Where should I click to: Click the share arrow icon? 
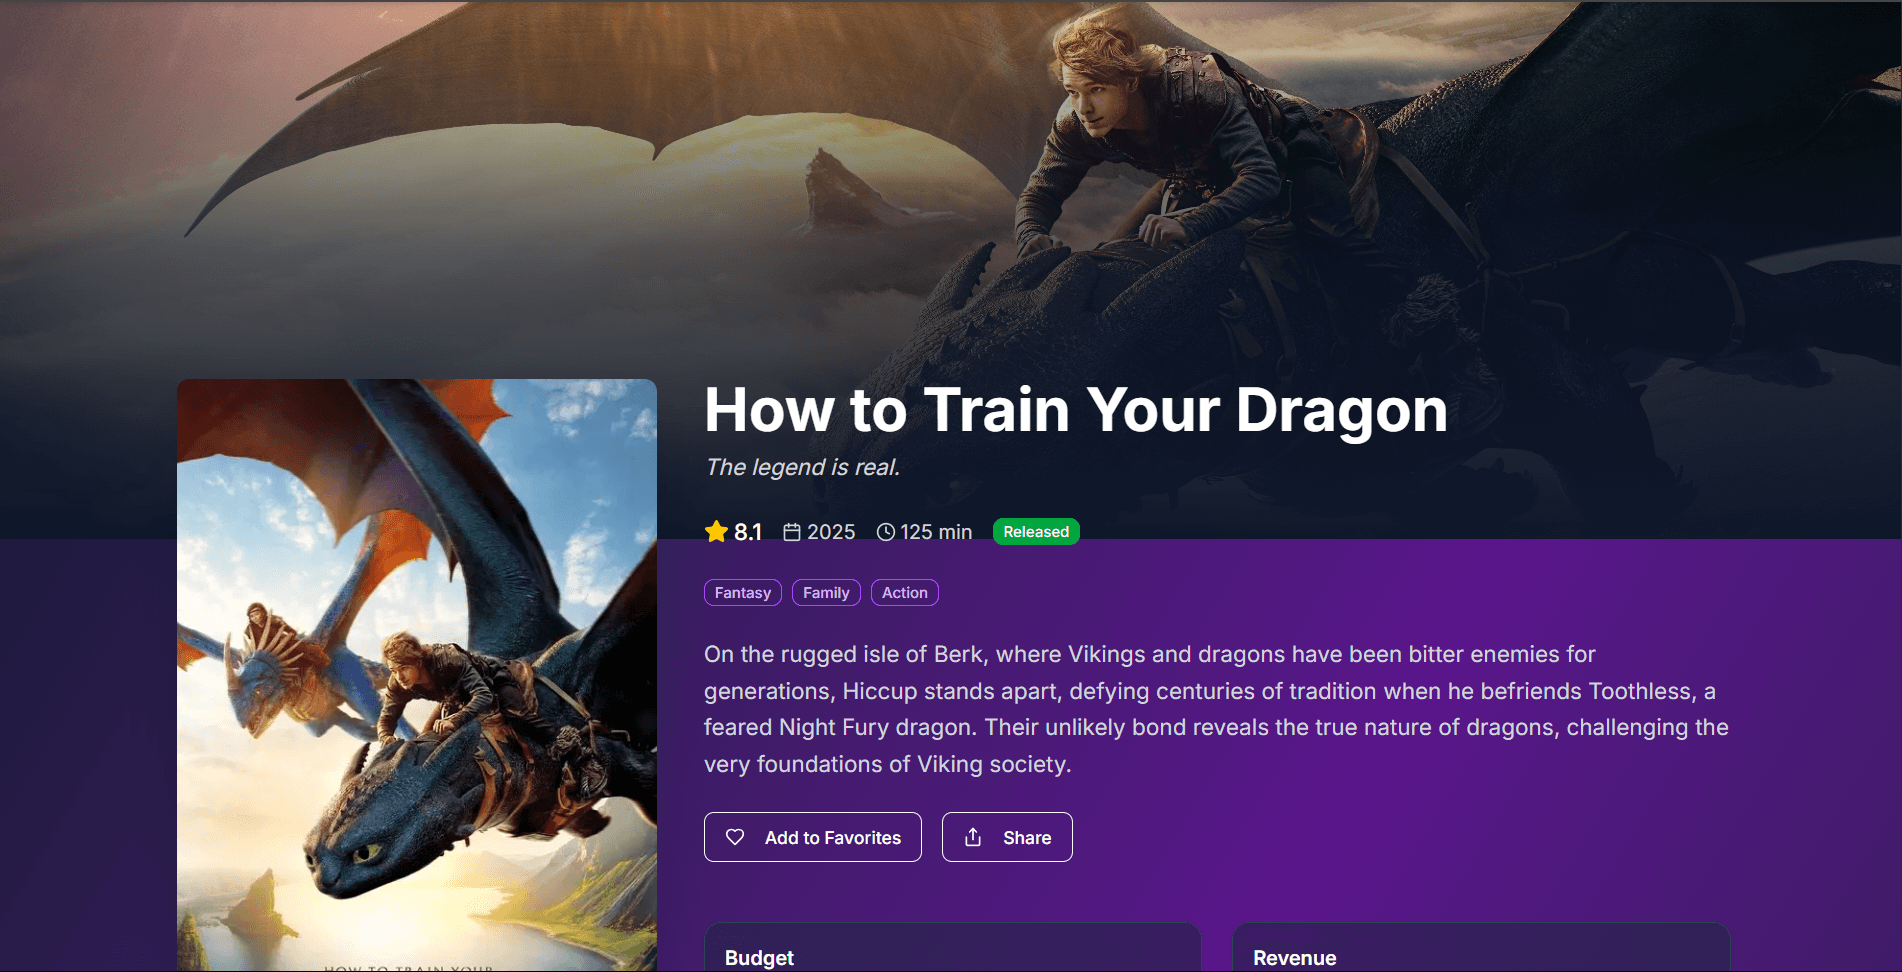coord(973,837)
